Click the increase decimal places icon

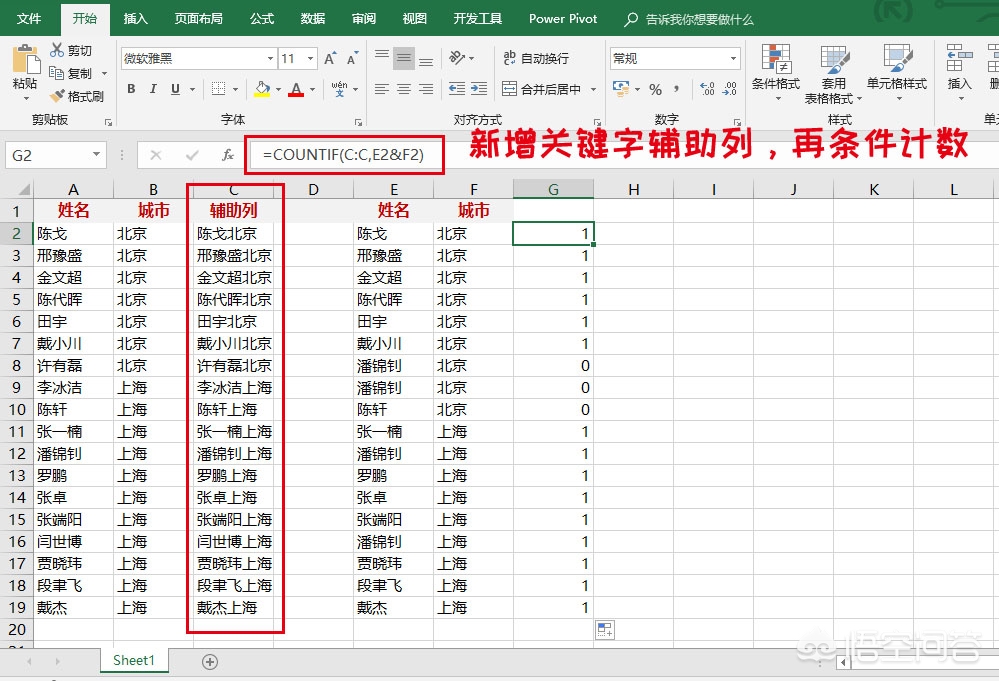point(707,89)
